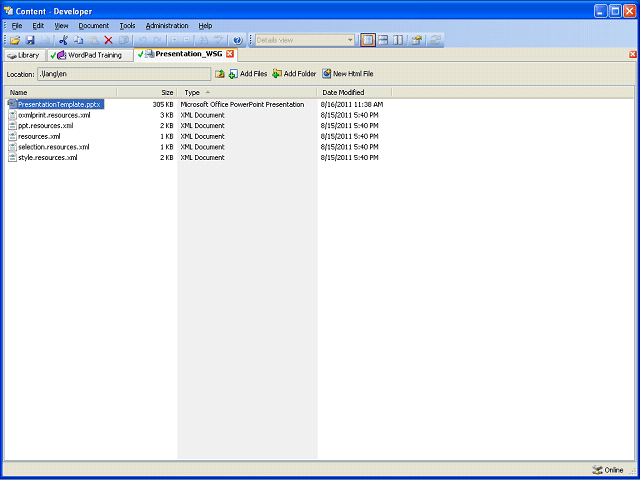Sort by the Size column header
640x480 pixels.
point(147,92)
